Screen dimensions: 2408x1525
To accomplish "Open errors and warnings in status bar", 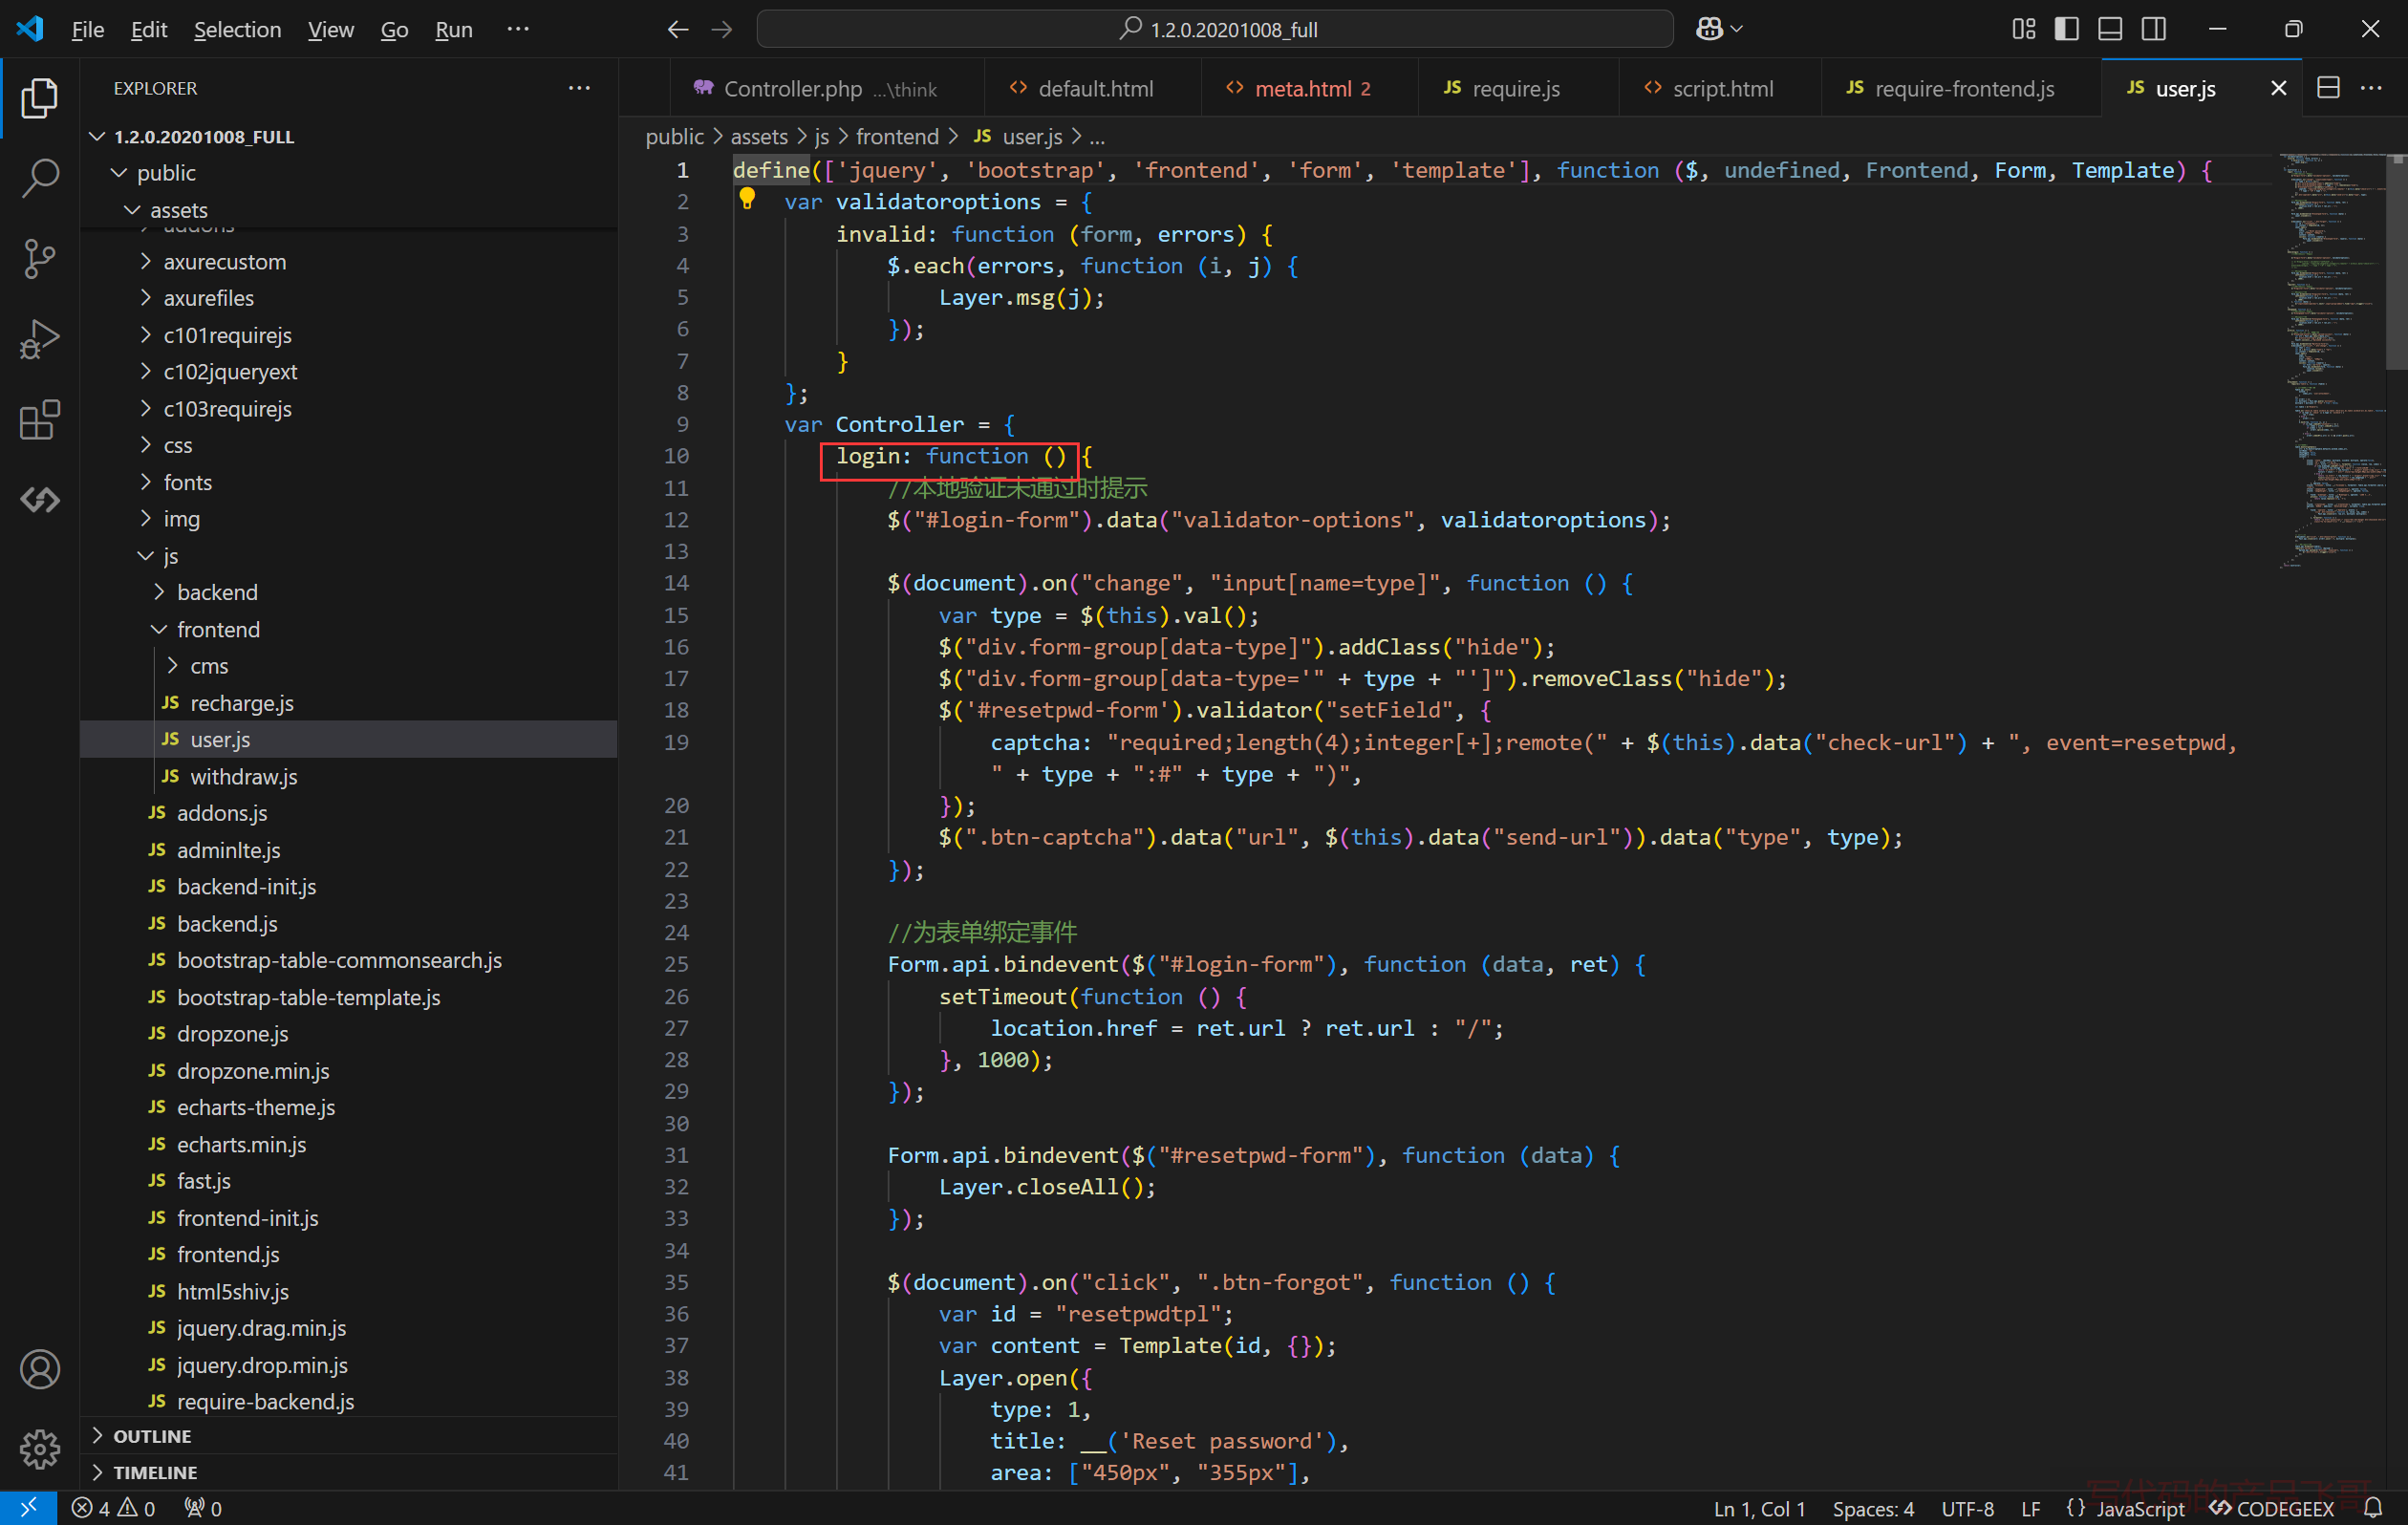I will coord(113,1508).
